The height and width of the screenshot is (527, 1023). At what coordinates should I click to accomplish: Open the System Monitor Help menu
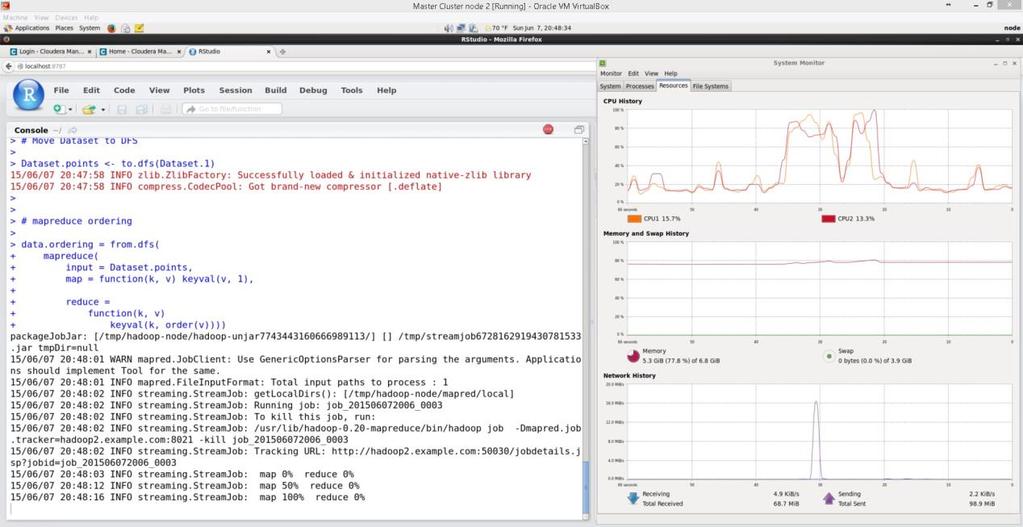coord(670,74)
